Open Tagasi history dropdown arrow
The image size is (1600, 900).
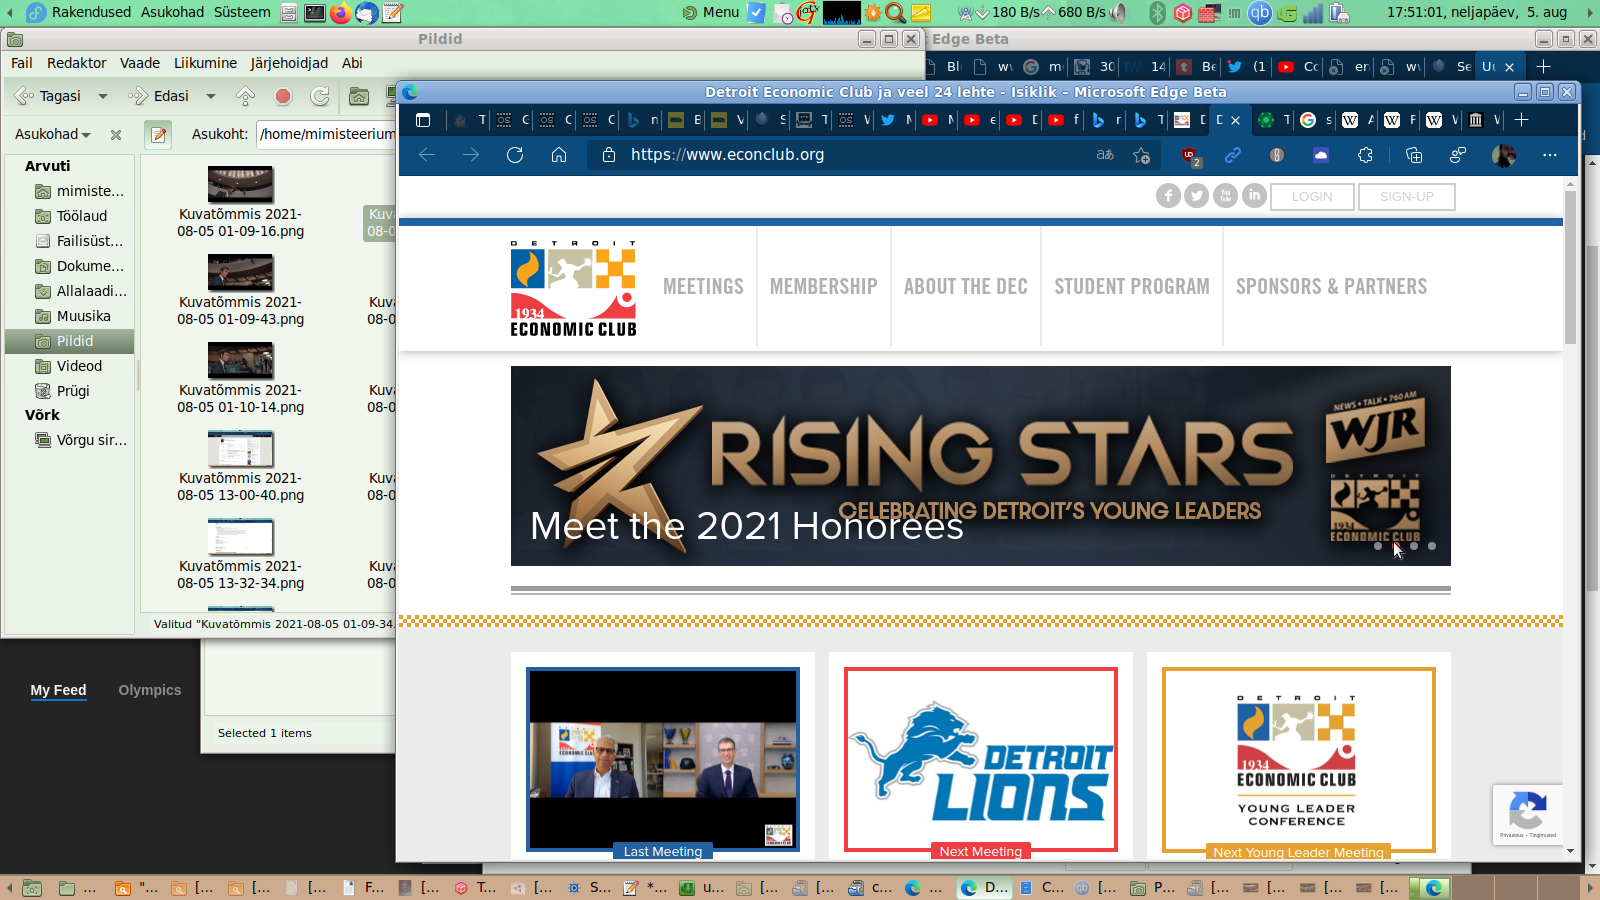click(102, 96)
